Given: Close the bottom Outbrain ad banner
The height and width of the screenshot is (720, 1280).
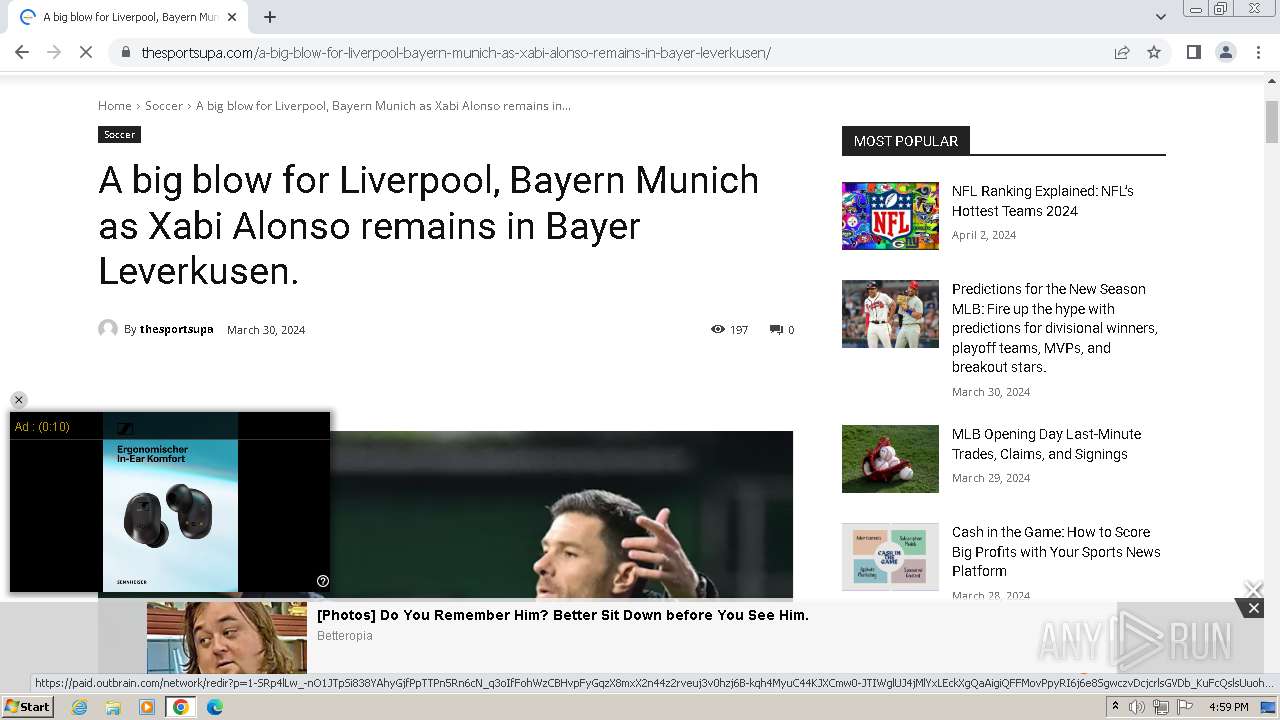Looking at the screenshot, I should pos(1253,608).
